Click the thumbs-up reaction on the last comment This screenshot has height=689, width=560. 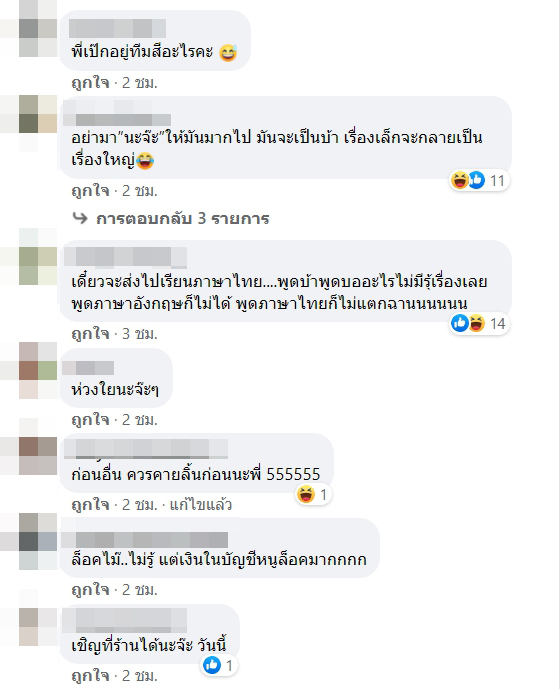pyautogui.click(x=211, y=665)
